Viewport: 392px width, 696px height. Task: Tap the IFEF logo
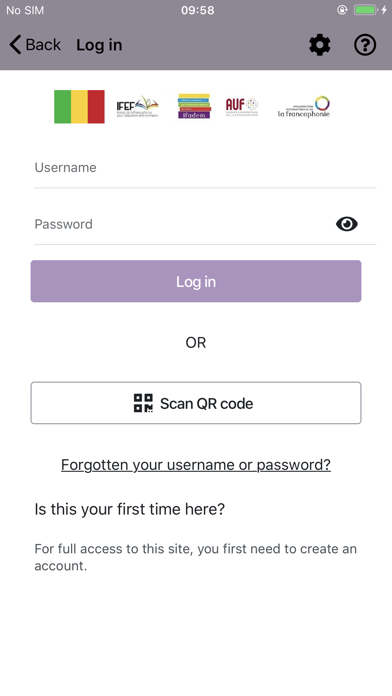coord(137,107)
